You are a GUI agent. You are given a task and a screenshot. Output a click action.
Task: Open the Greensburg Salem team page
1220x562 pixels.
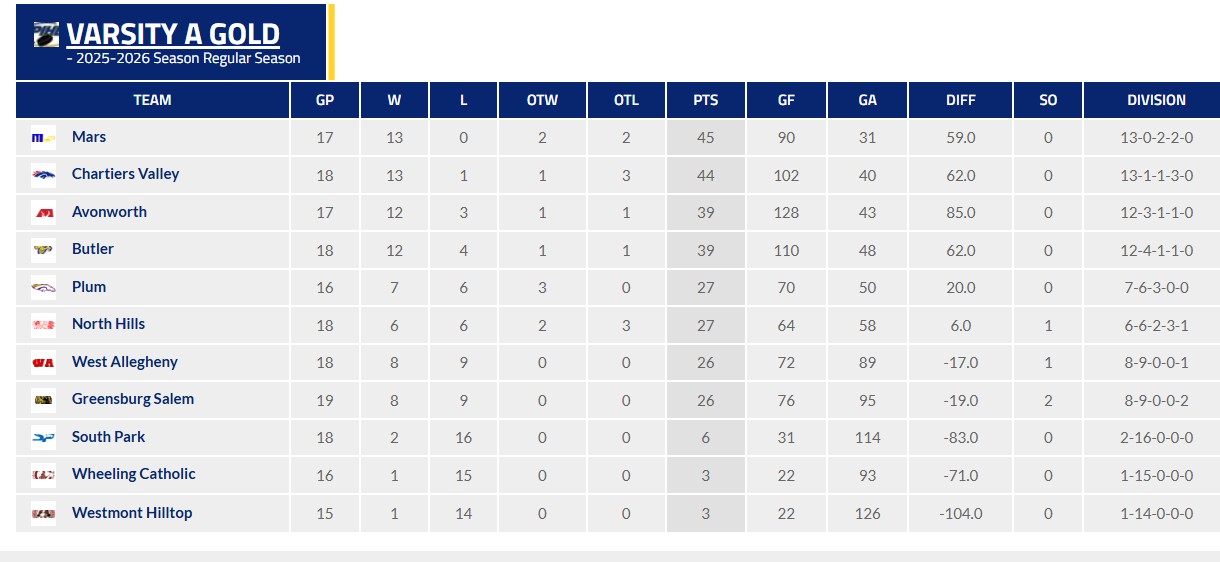(x=133, y=399)
